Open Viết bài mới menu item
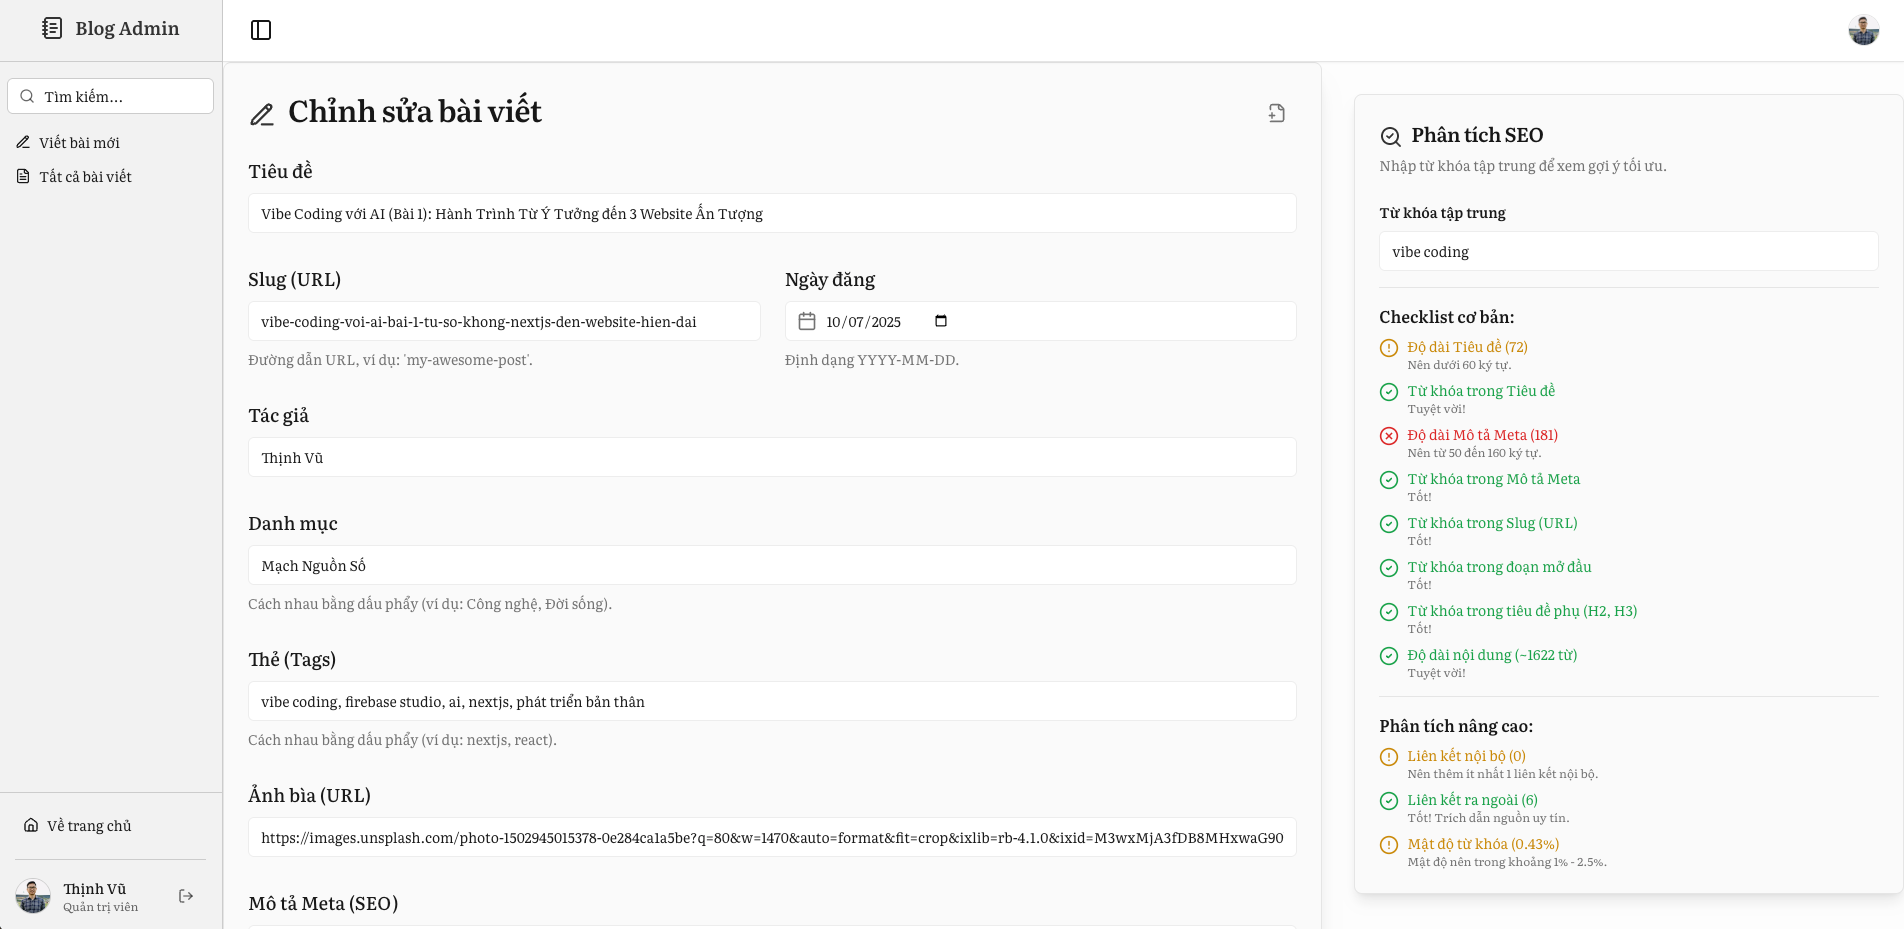 (80, 143)
